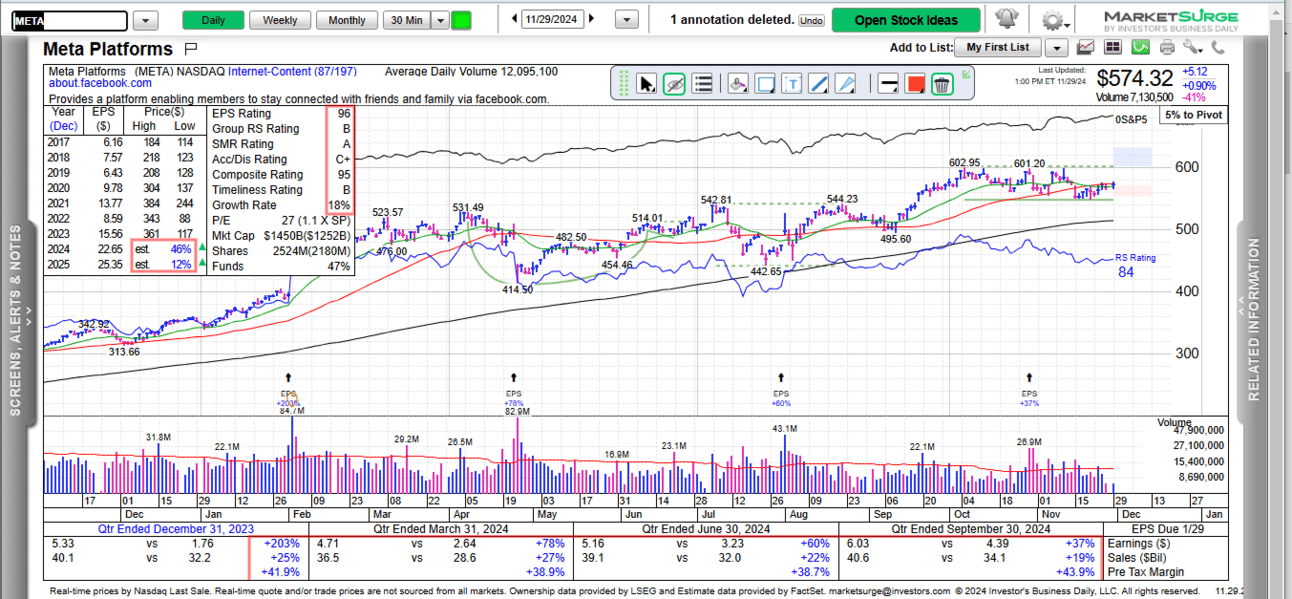Image resolution: width=1292 pixels, height=599 pixels.
Task: Click the 602.95 price high label
Action: 965,163
